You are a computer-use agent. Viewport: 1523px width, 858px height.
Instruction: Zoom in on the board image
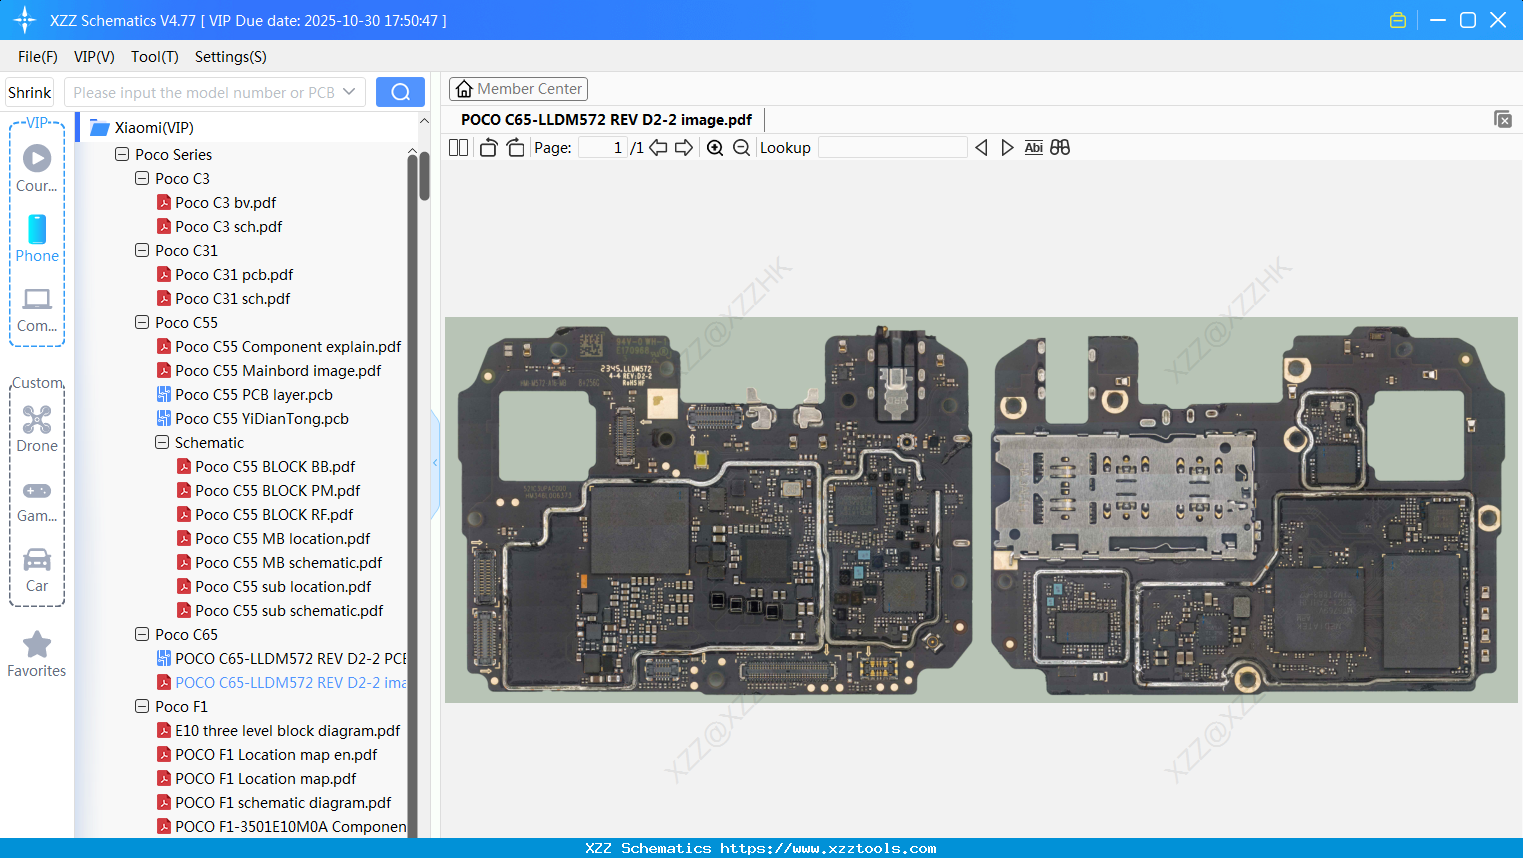[x=715, y=147]
